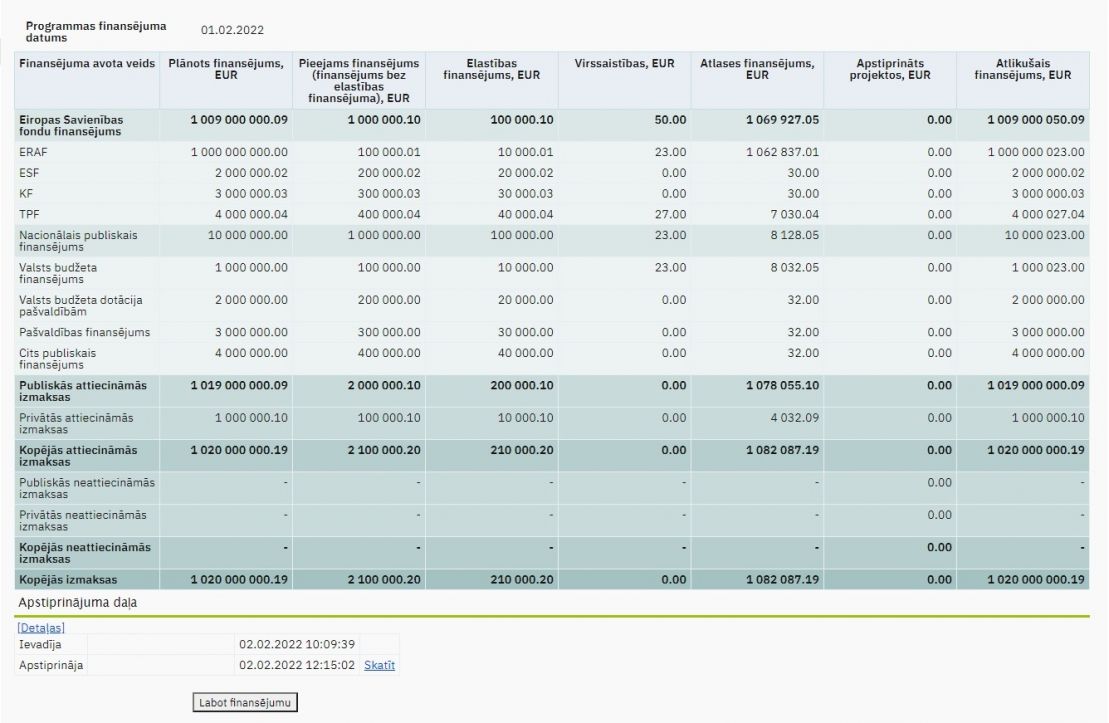Select the Atlases finansējums column header
The height and width of the screenshot is (723, 1109).
pos(757,70)
